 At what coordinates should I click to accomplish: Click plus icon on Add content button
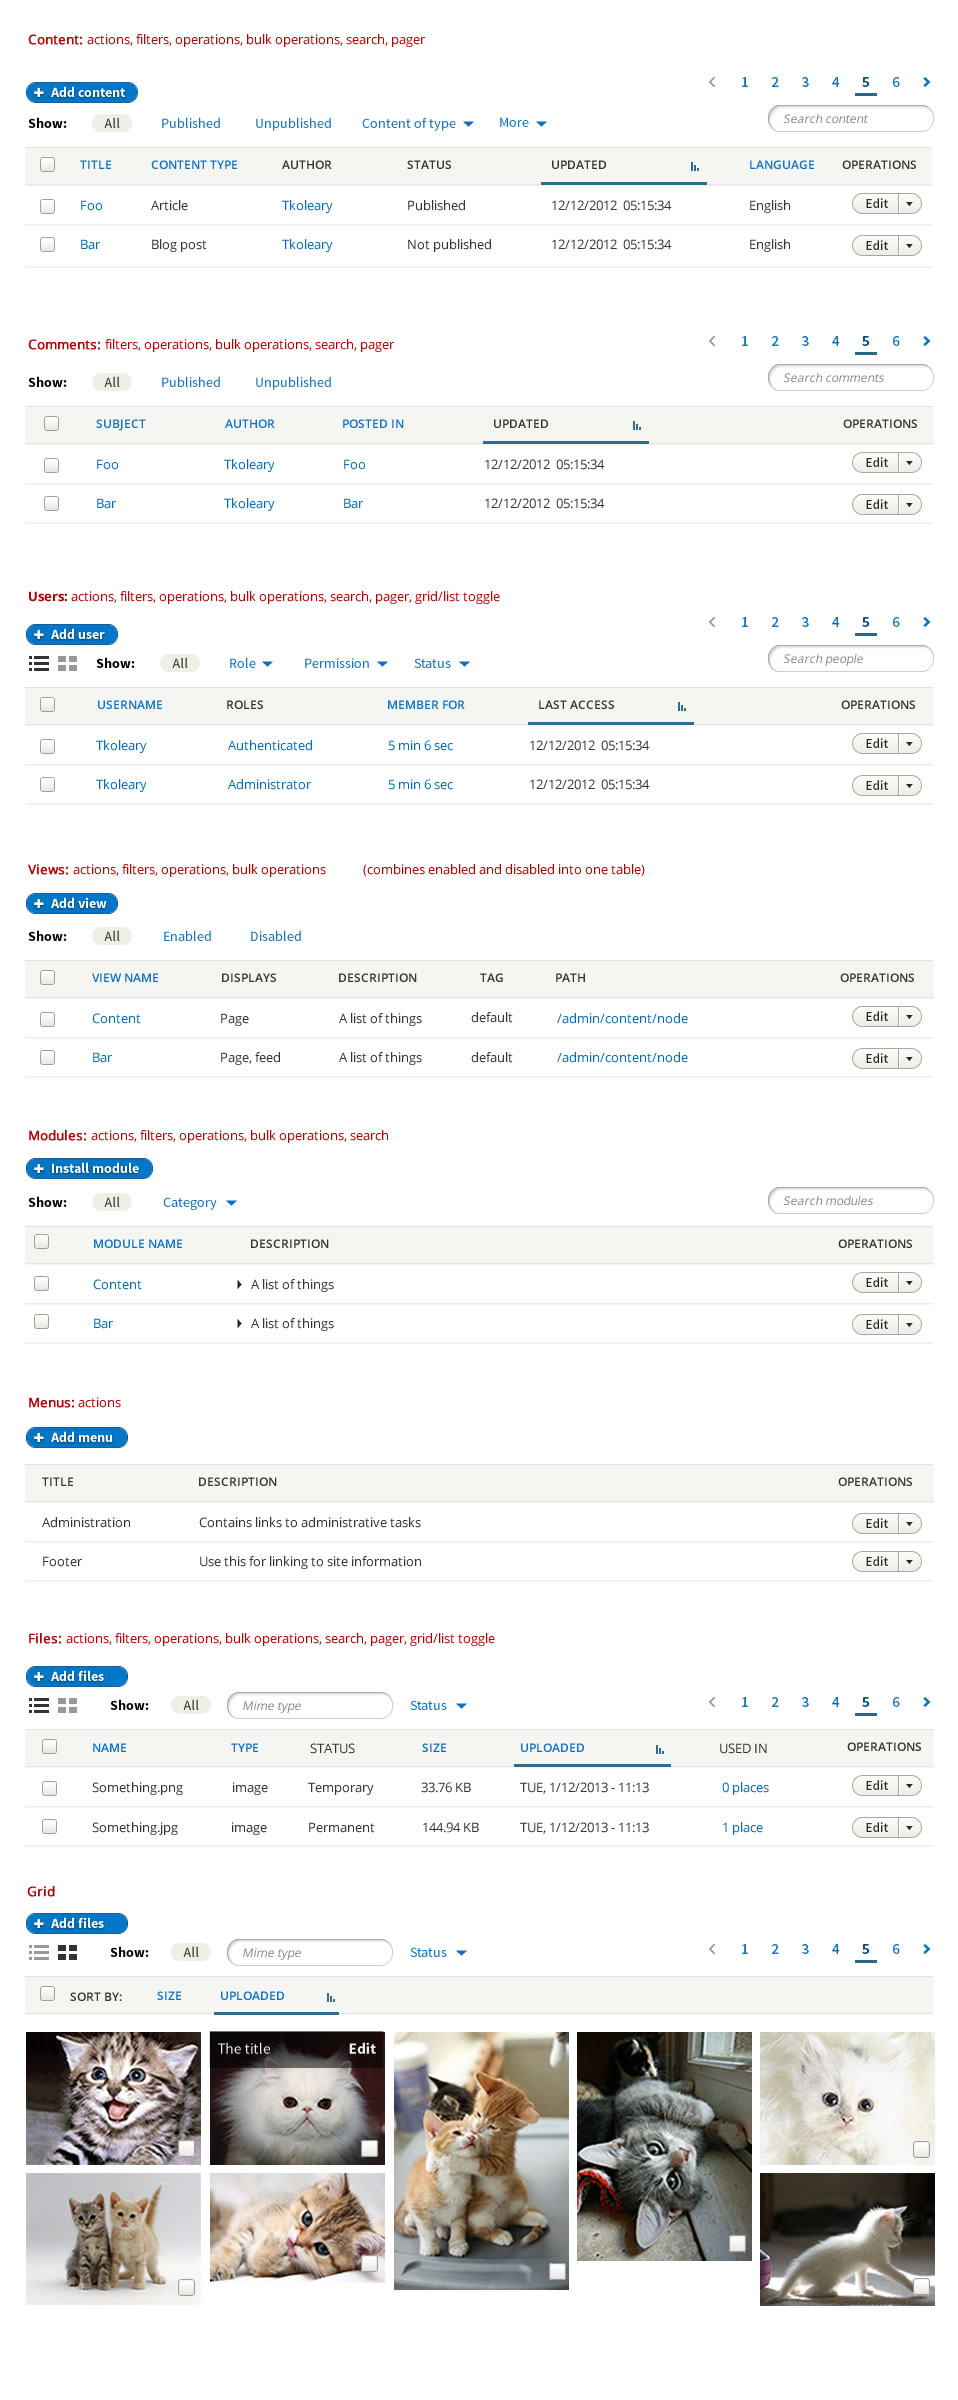[x=39, y=92]
